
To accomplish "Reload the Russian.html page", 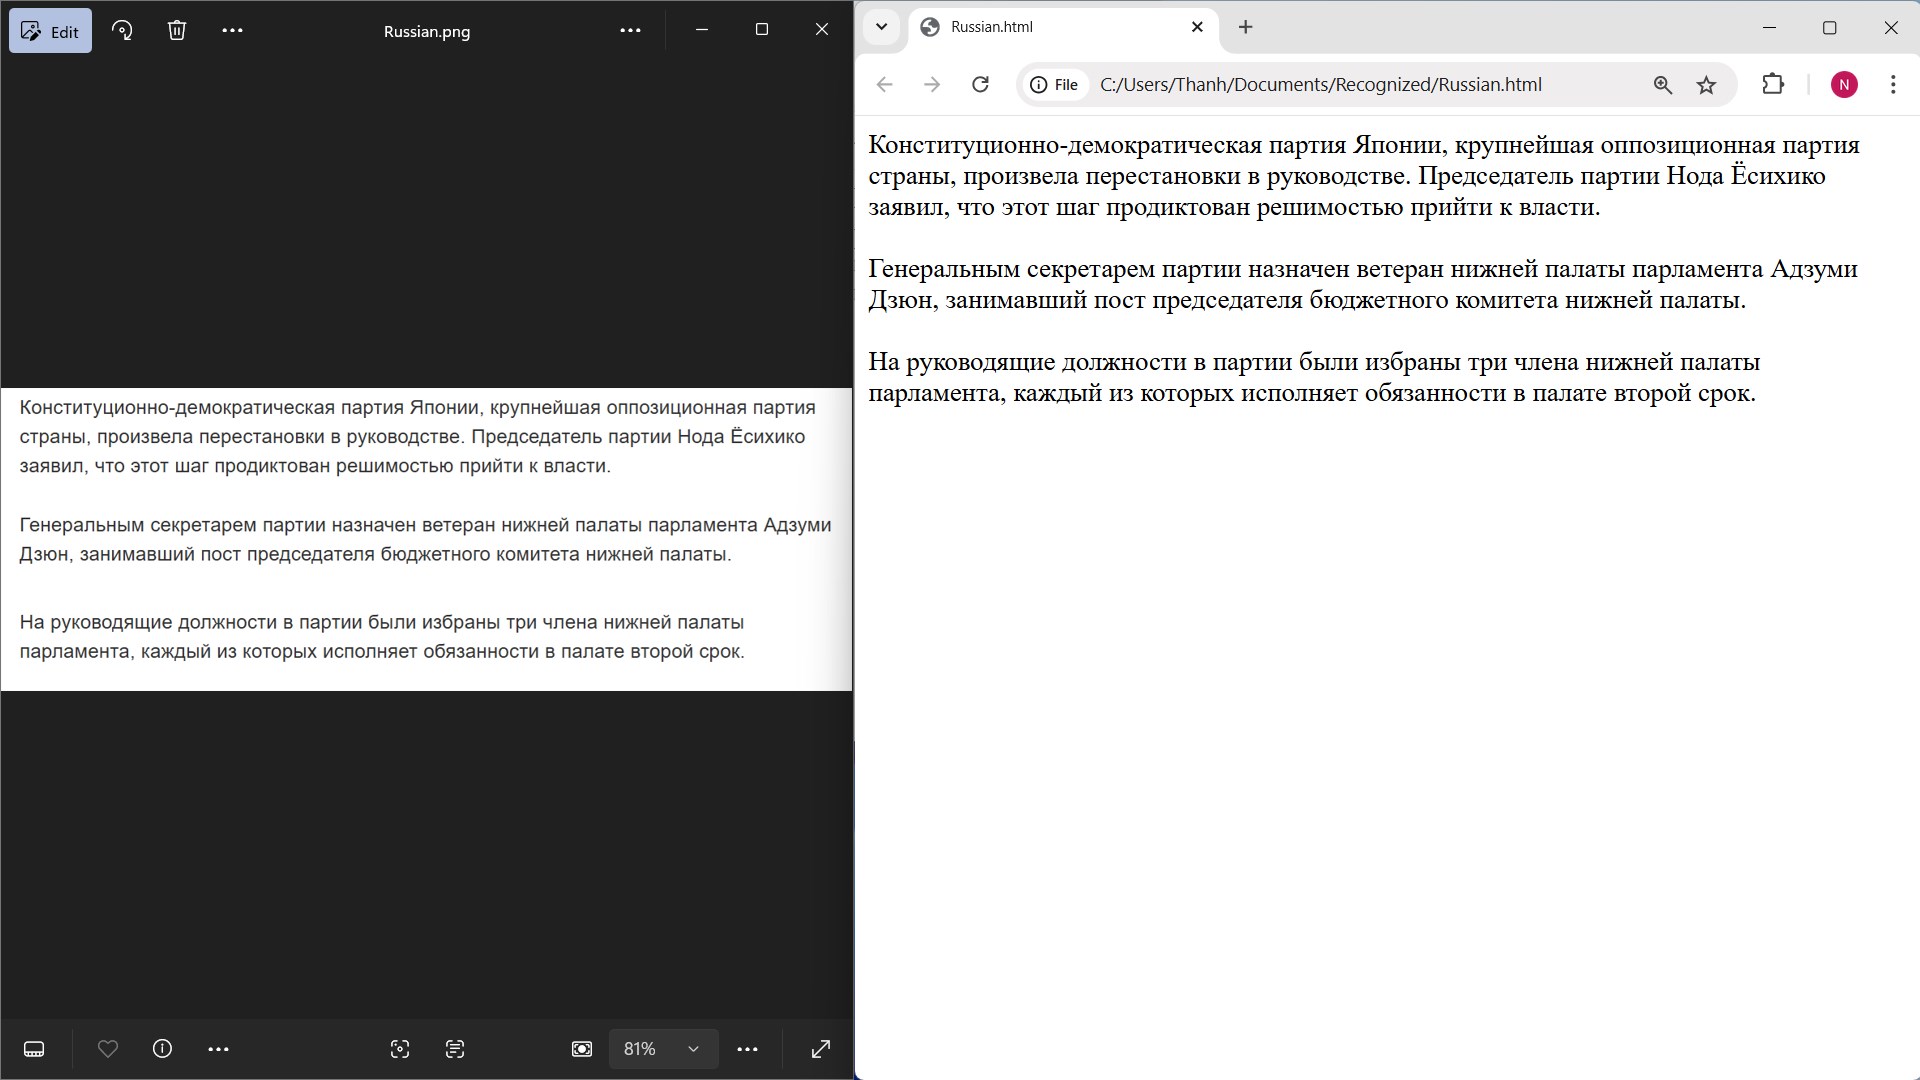I will [x=980, y=85].
